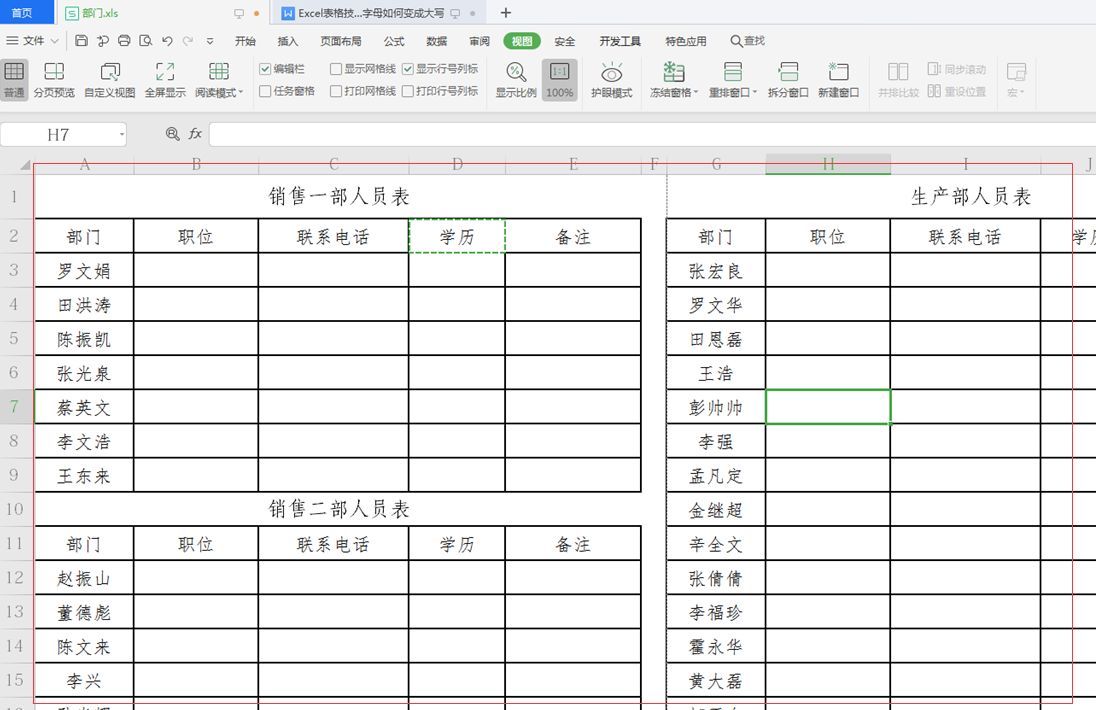Enable show gridlines (显示网格线) checkbox
Image resolution: width=1096 pixels, height=710 pixels.
336,69
